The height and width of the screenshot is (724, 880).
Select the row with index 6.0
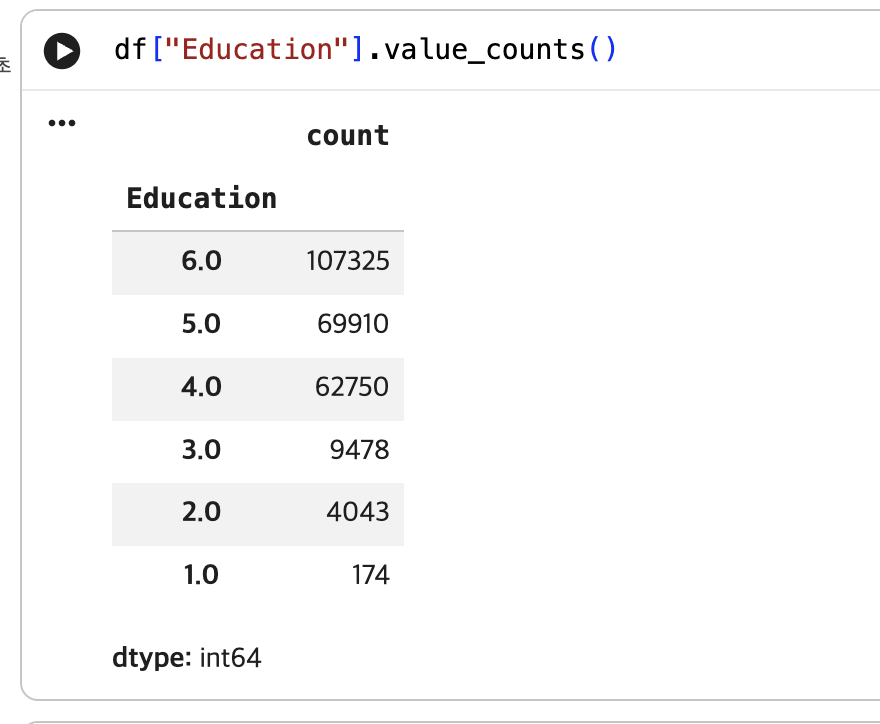258,263
